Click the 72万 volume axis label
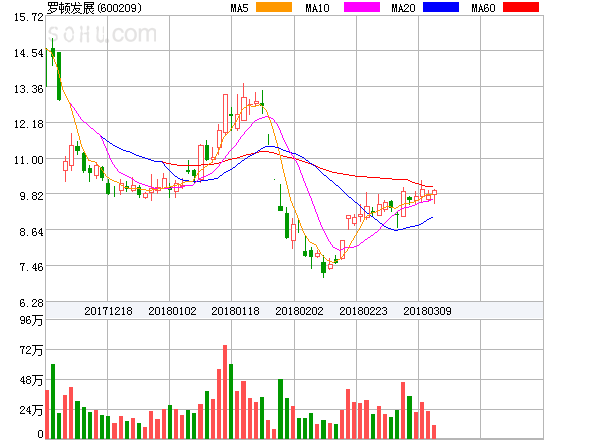The height and width of the screenshot is (440, 600). tap(31, 350)
